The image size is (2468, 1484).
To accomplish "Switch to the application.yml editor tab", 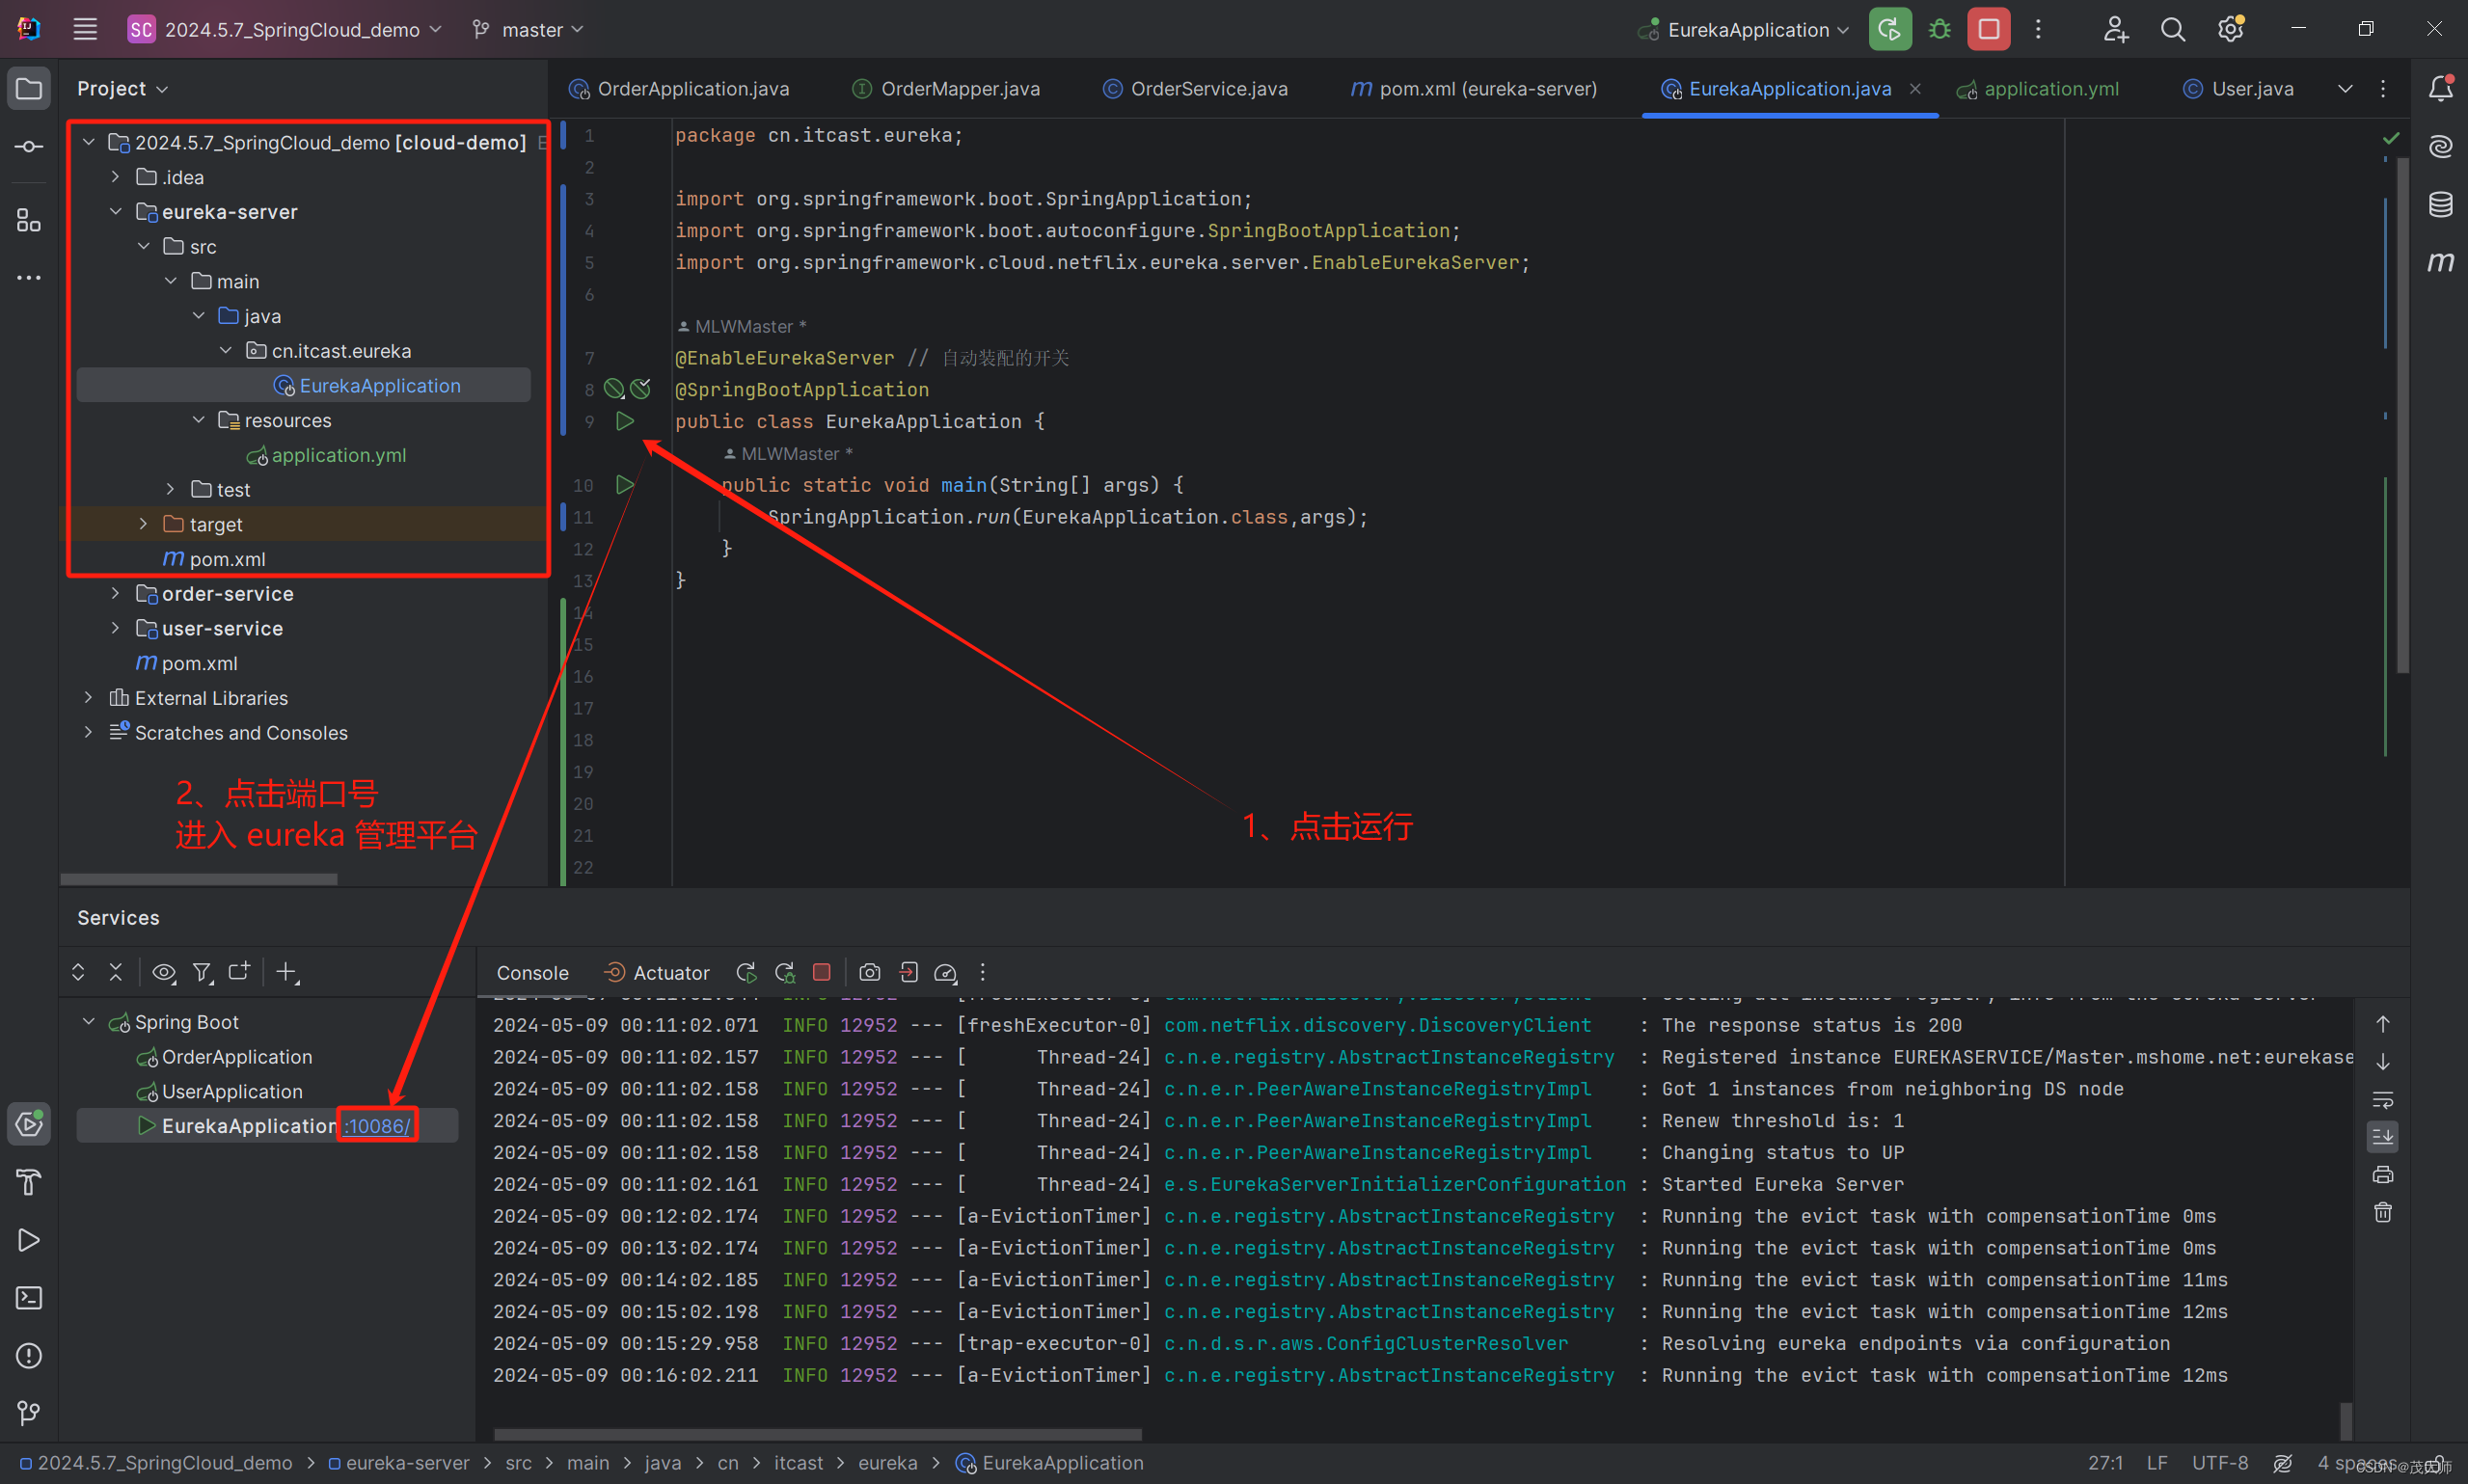I will [x=2050, y=89].
